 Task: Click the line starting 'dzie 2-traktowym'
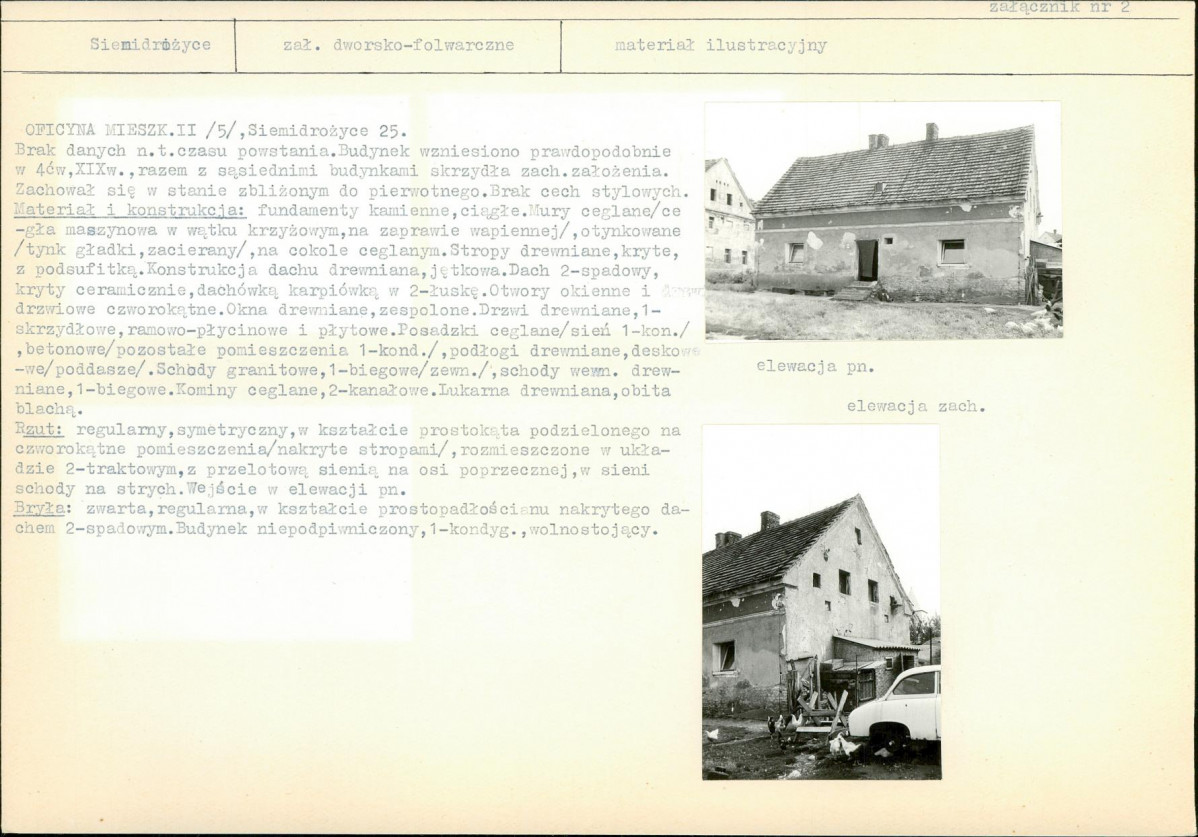pyautogui.click(x=332, y=470)
